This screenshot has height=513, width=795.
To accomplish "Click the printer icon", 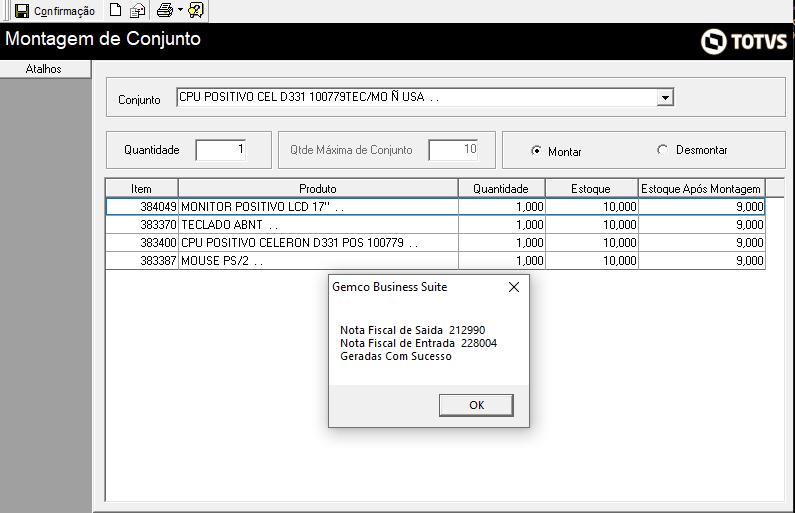I will pyautogui.click(x=165, y=10).
